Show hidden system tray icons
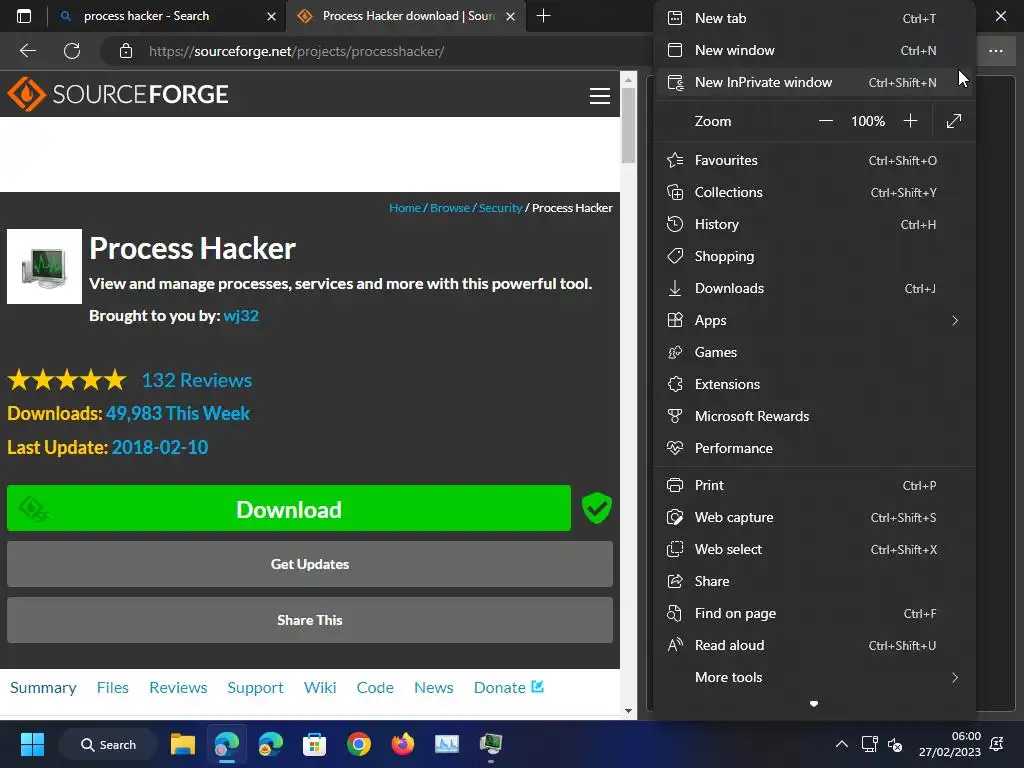The height and width of the screenshot is (768, 1024). (842, 744)
